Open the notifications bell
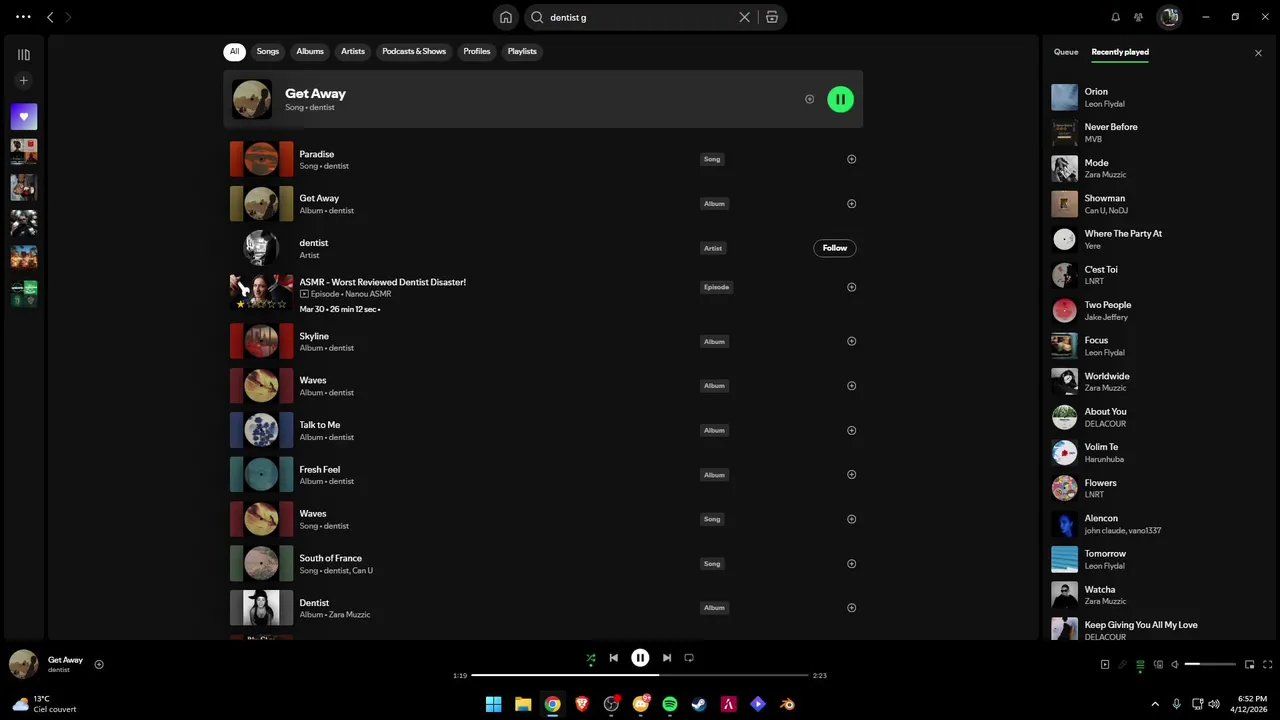This screenshot has height=720, width=1280. pyautogui.click(x=1116, y=17)
